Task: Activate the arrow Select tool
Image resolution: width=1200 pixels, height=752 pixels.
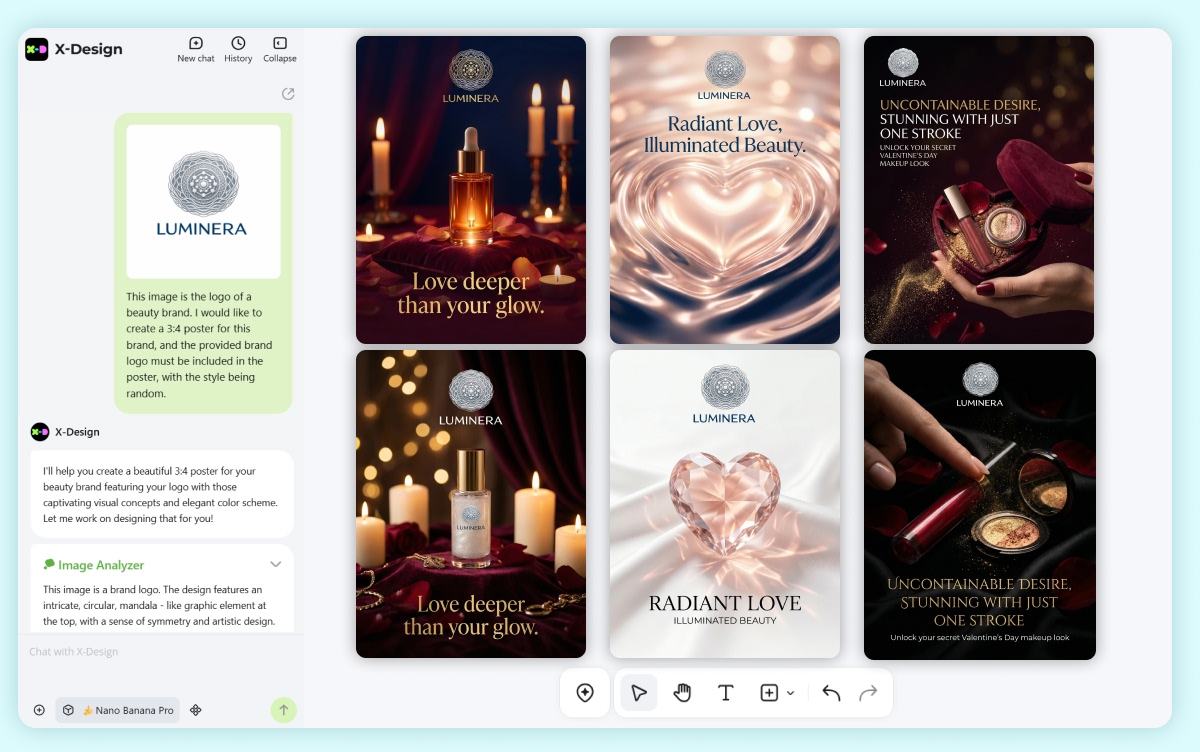Action: [639, 693]
